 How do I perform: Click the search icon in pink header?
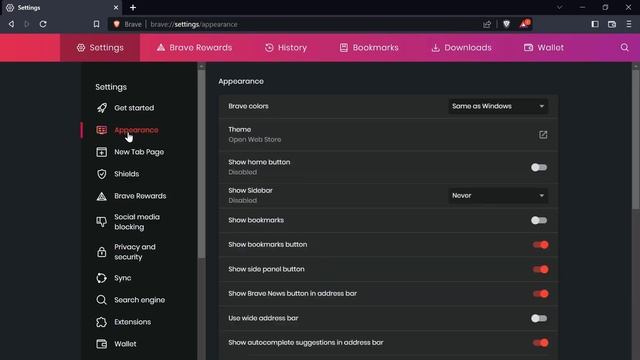point(624,47)
